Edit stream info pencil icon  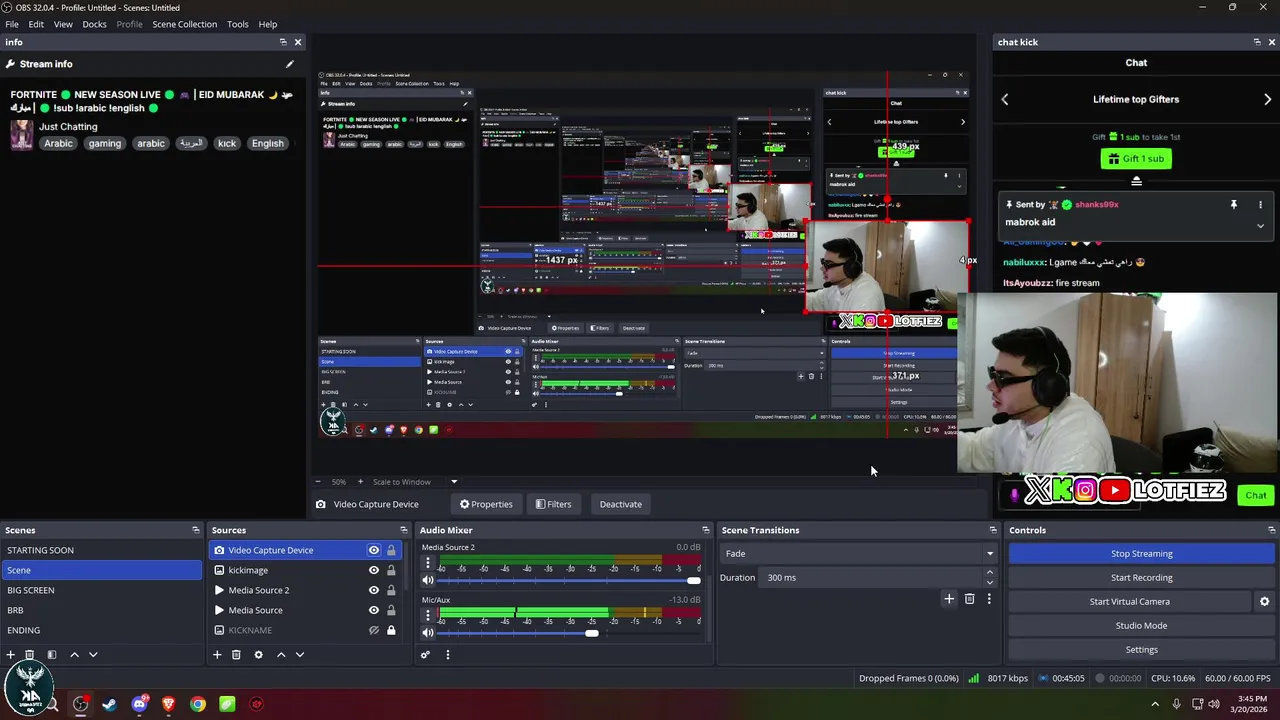(x=290, y=64)
